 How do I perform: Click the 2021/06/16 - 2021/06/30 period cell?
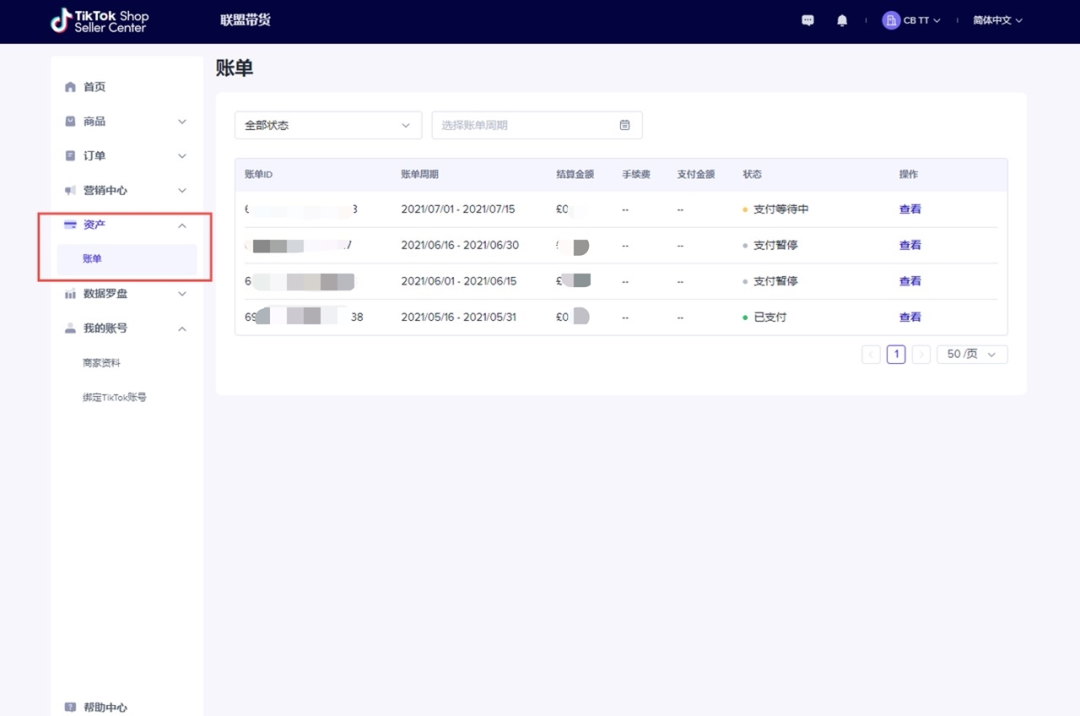tap(459, 245)
